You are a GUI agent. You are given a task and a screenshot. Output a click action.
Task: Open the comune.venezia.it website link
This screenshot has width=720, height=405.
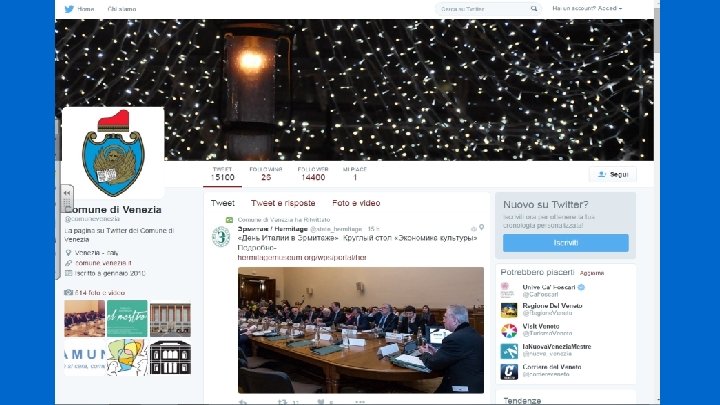103,263
